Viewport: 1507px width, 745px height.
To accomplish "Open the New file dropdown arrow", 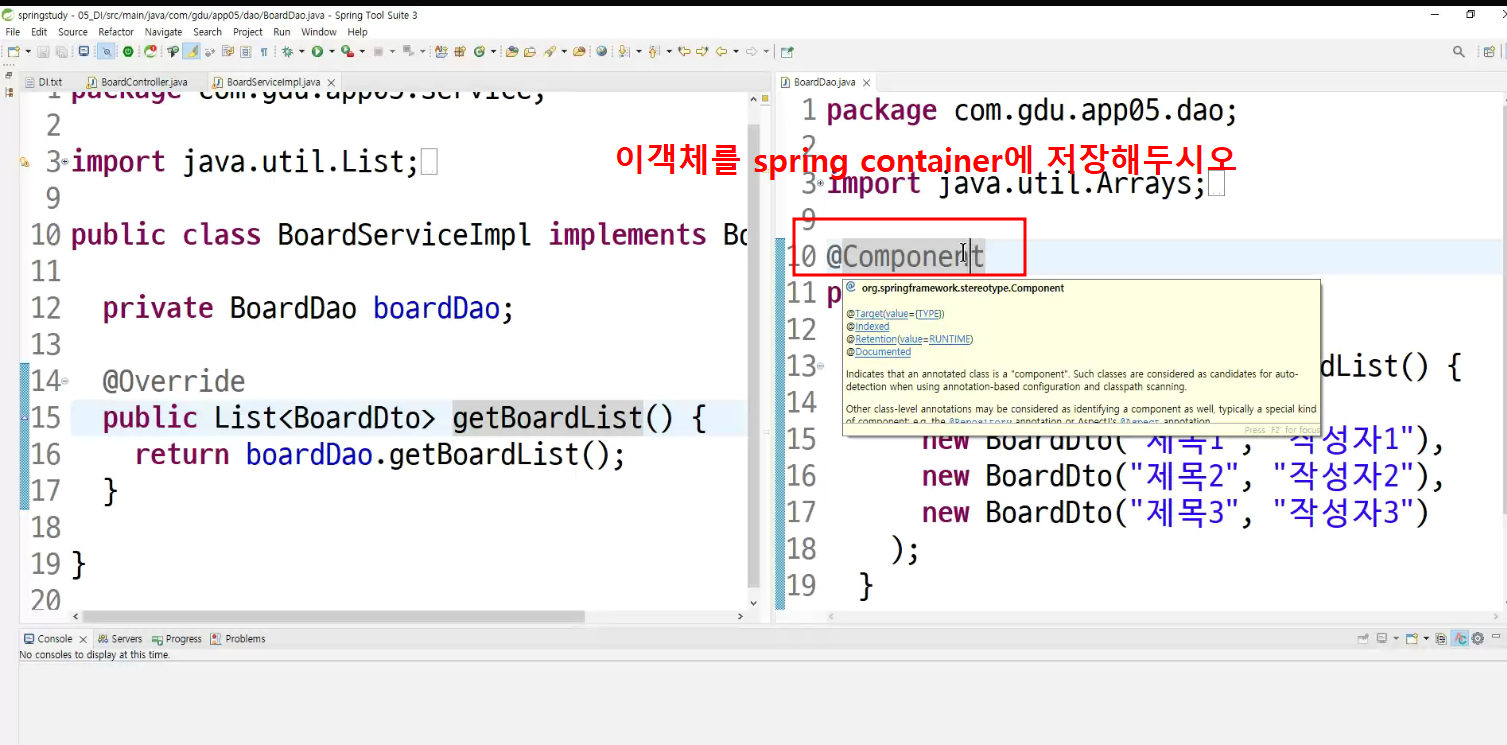I will click(x=28, y=51).
